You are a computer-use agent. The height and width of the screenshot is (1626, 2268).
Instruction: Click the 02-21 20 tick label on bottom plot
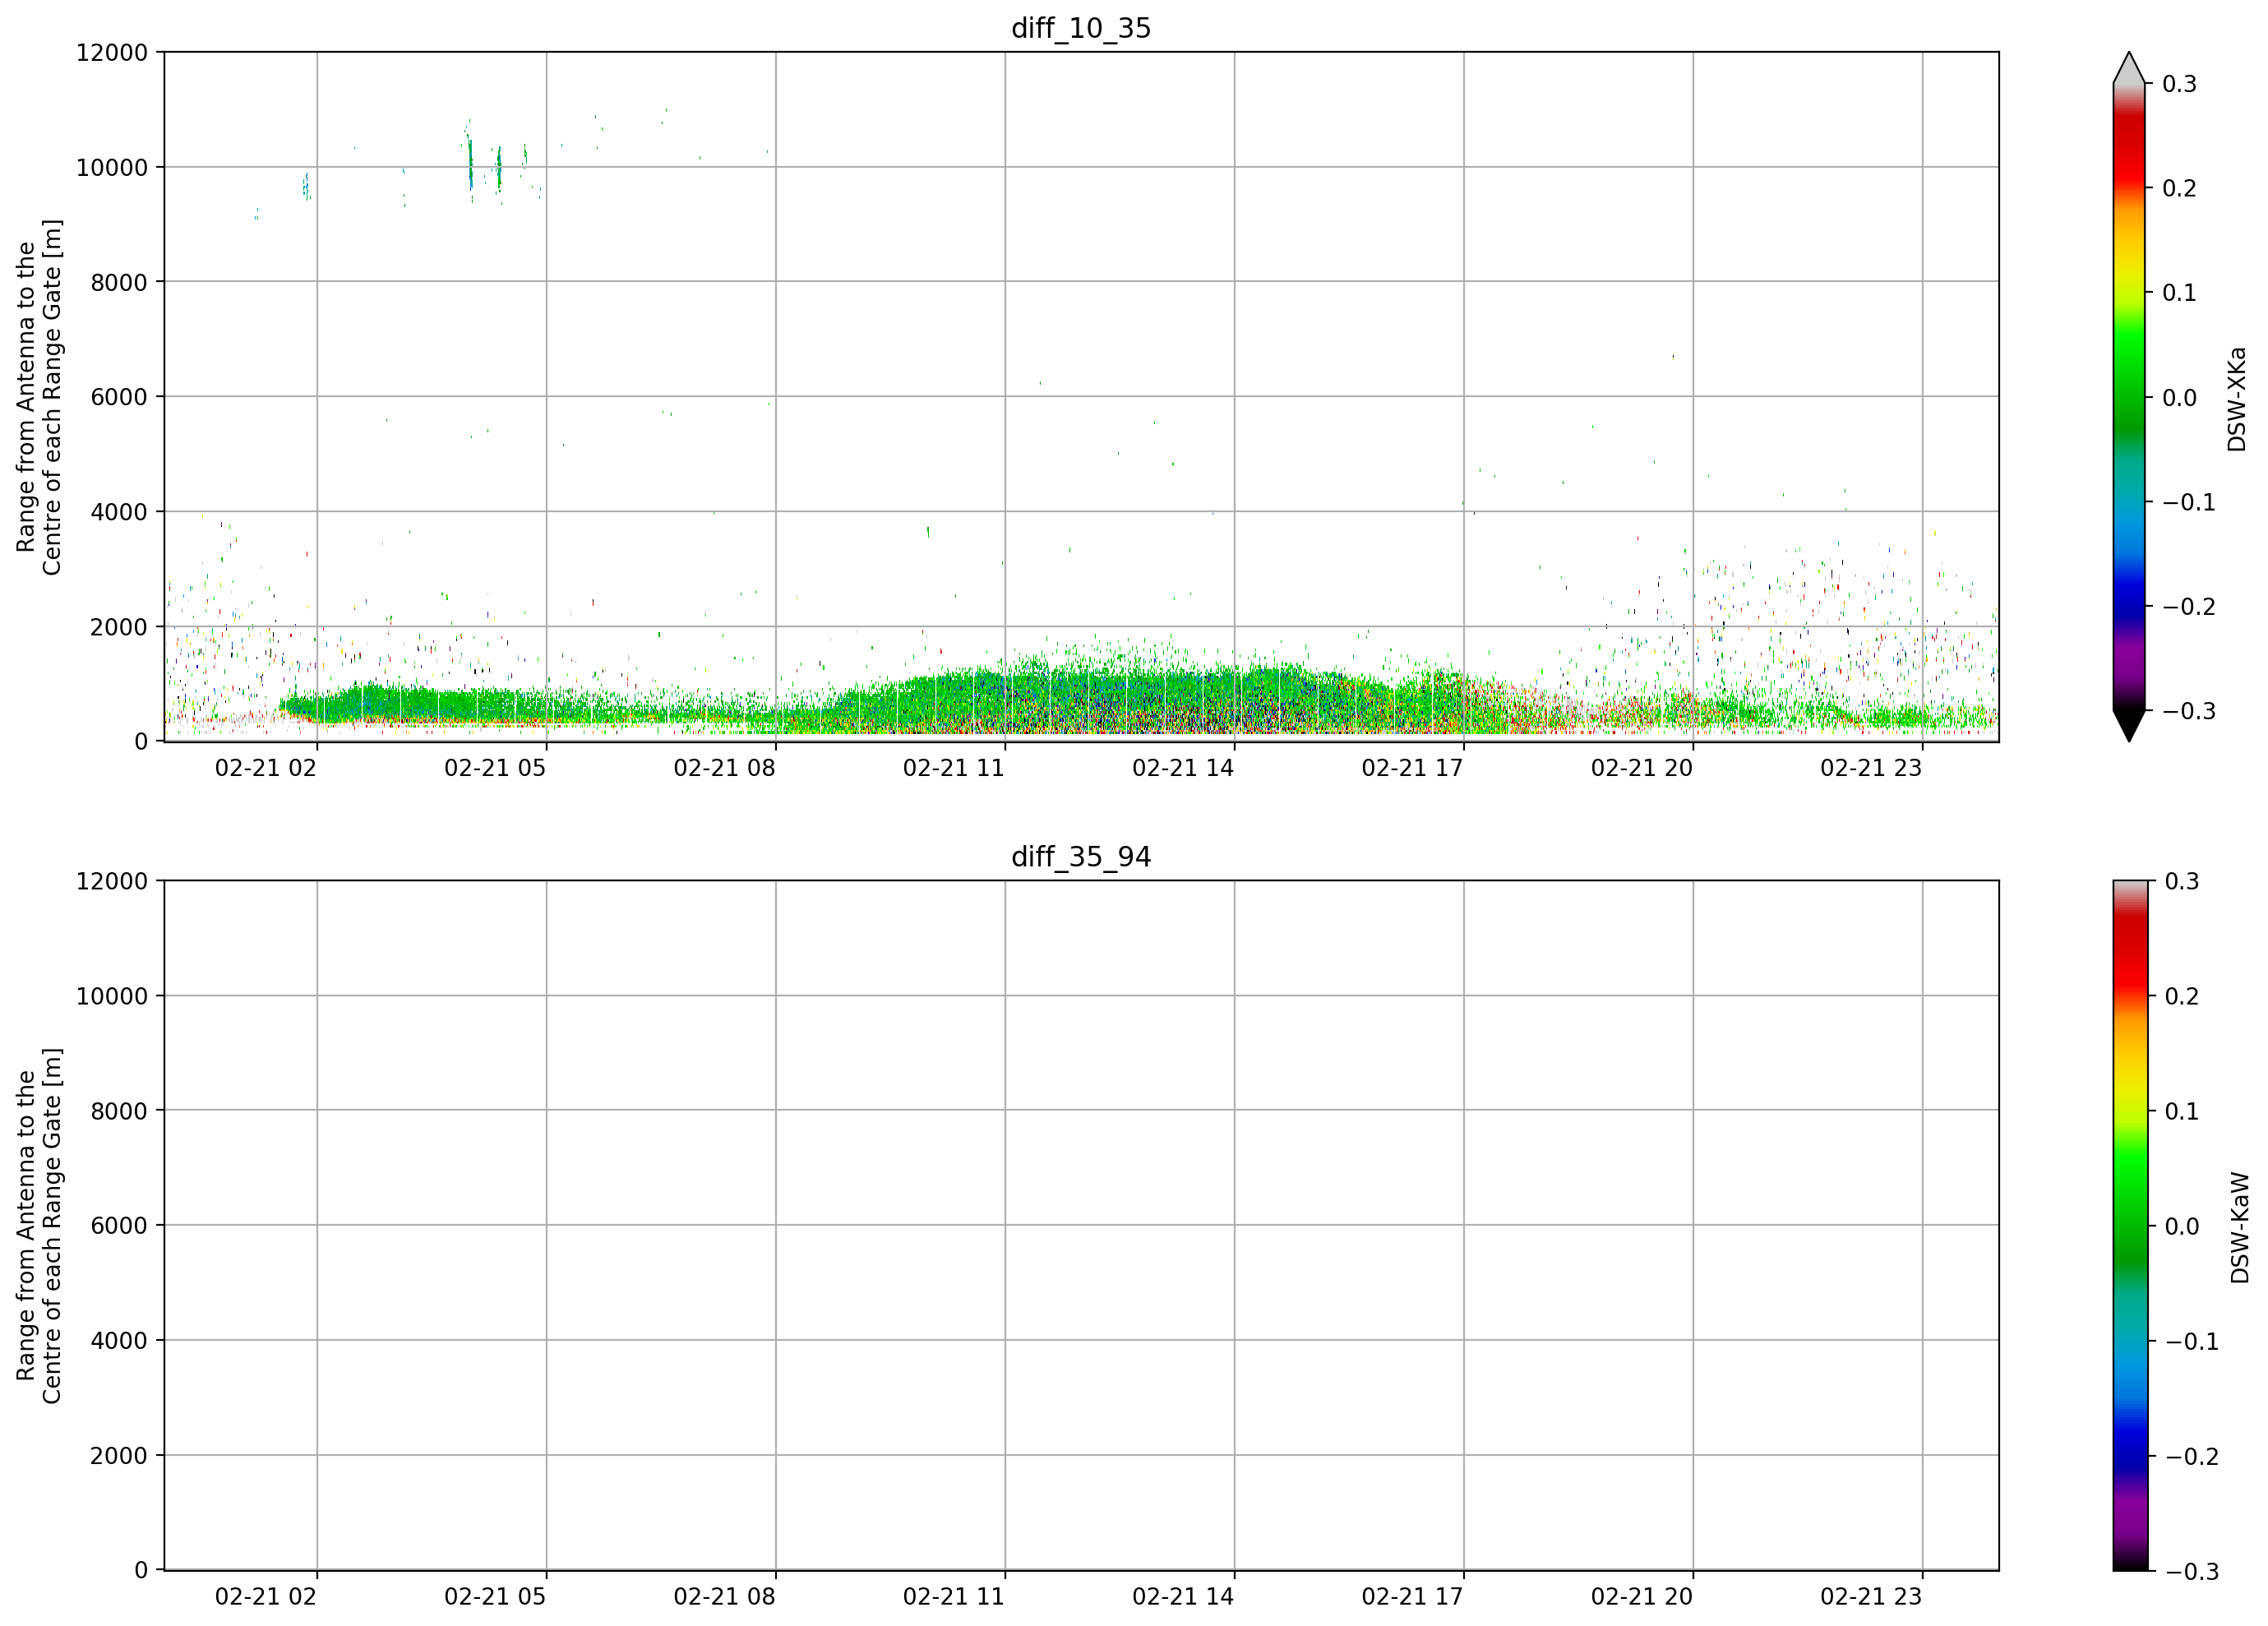click(1642, 1597)
